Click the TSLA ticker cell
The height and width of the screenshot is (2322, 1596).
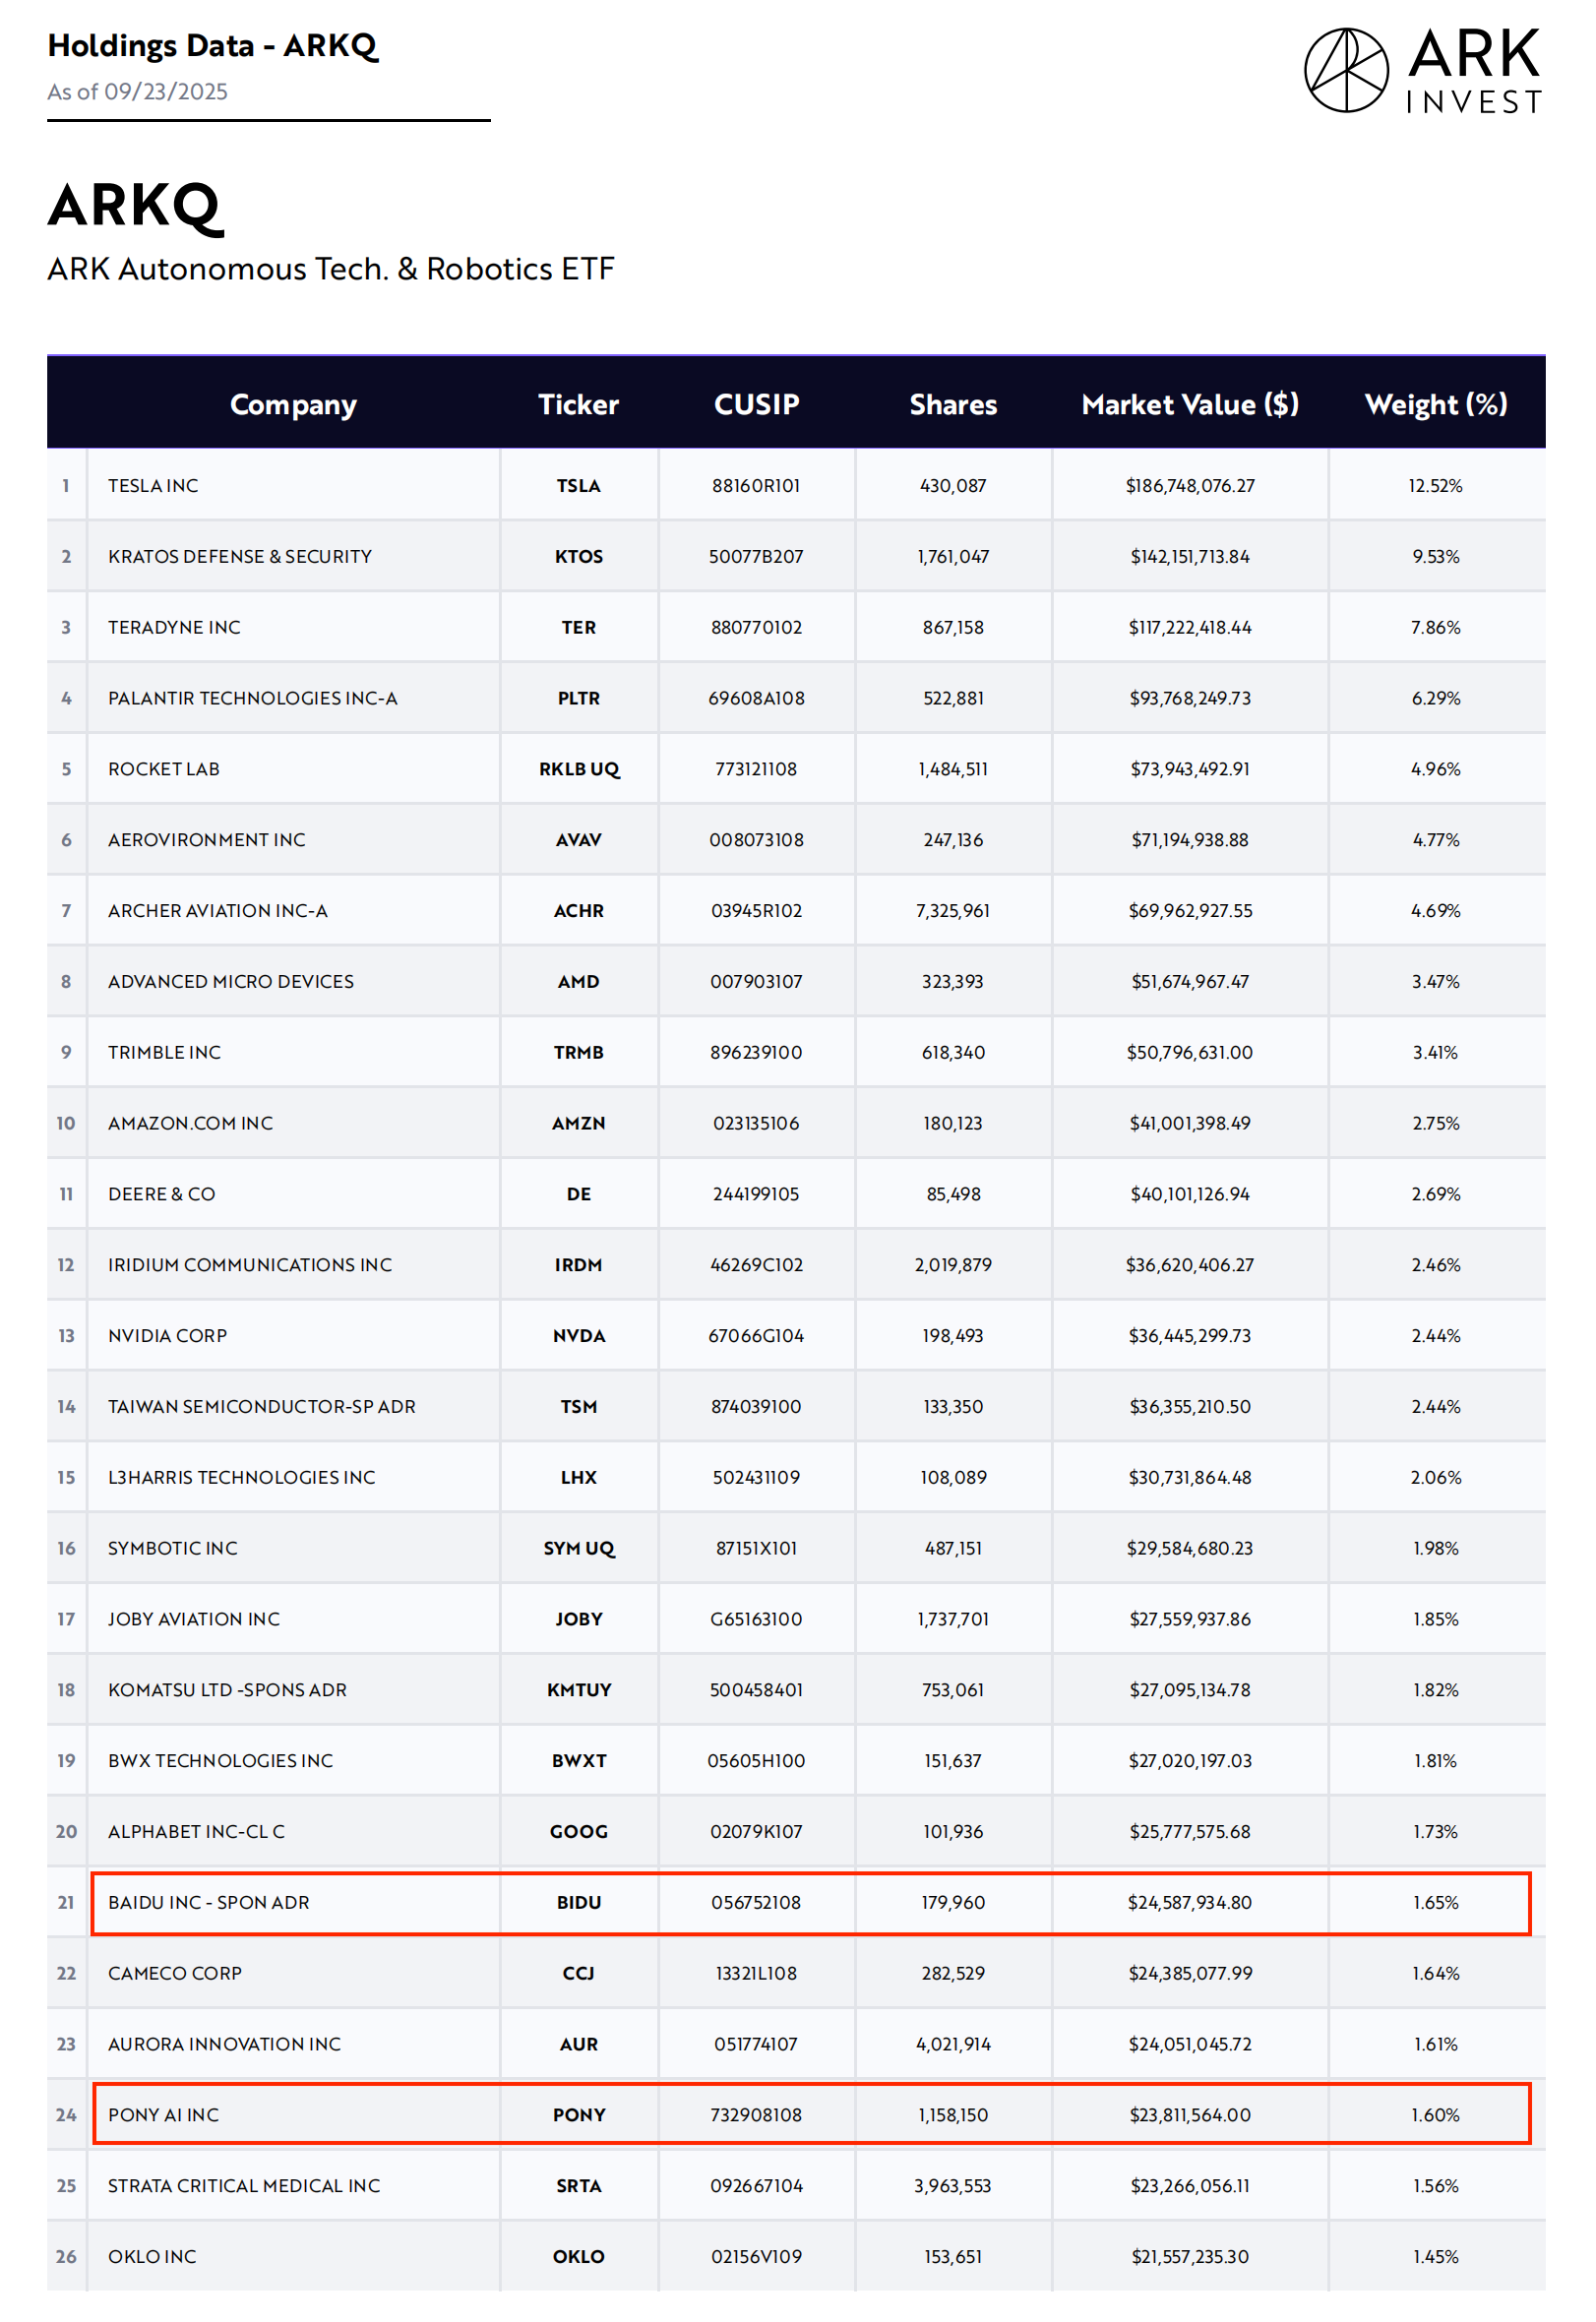click(579, 486)
